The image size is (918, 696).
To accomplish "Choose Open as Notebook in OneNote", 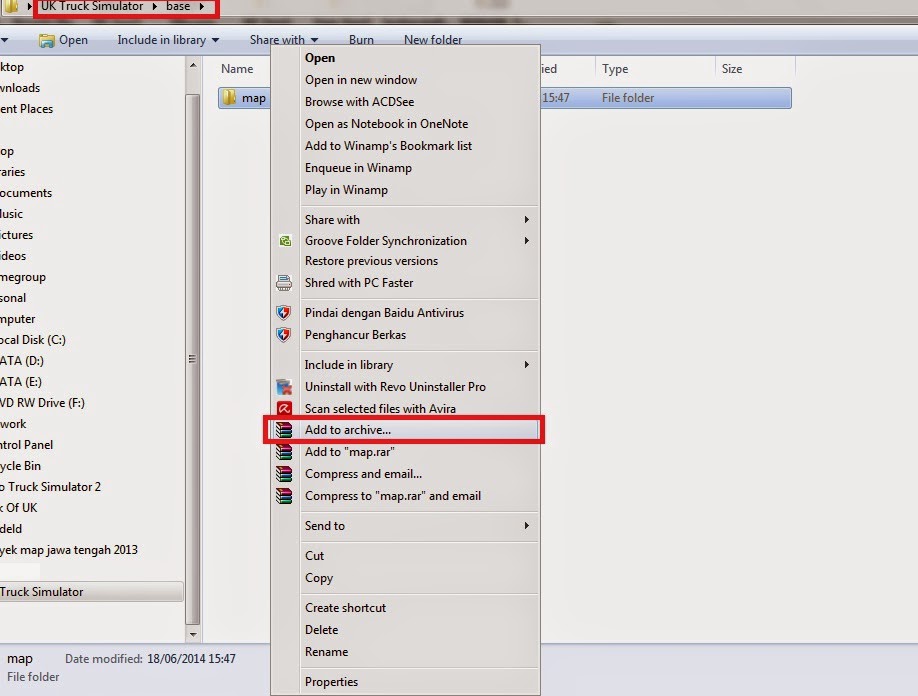I will point(386,124).
